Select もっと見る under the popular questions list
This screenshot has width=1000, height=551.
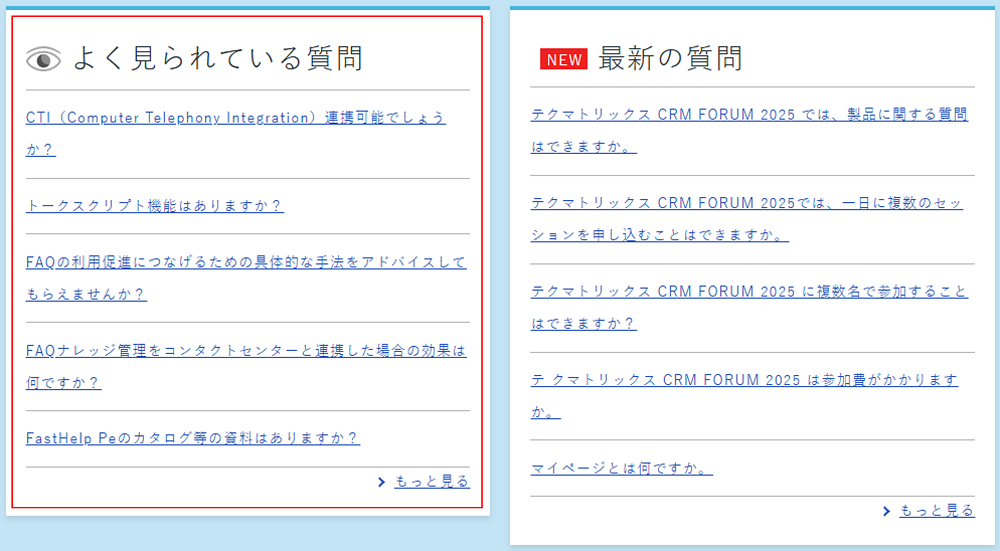pyautogui.click(x=431, y=482)
